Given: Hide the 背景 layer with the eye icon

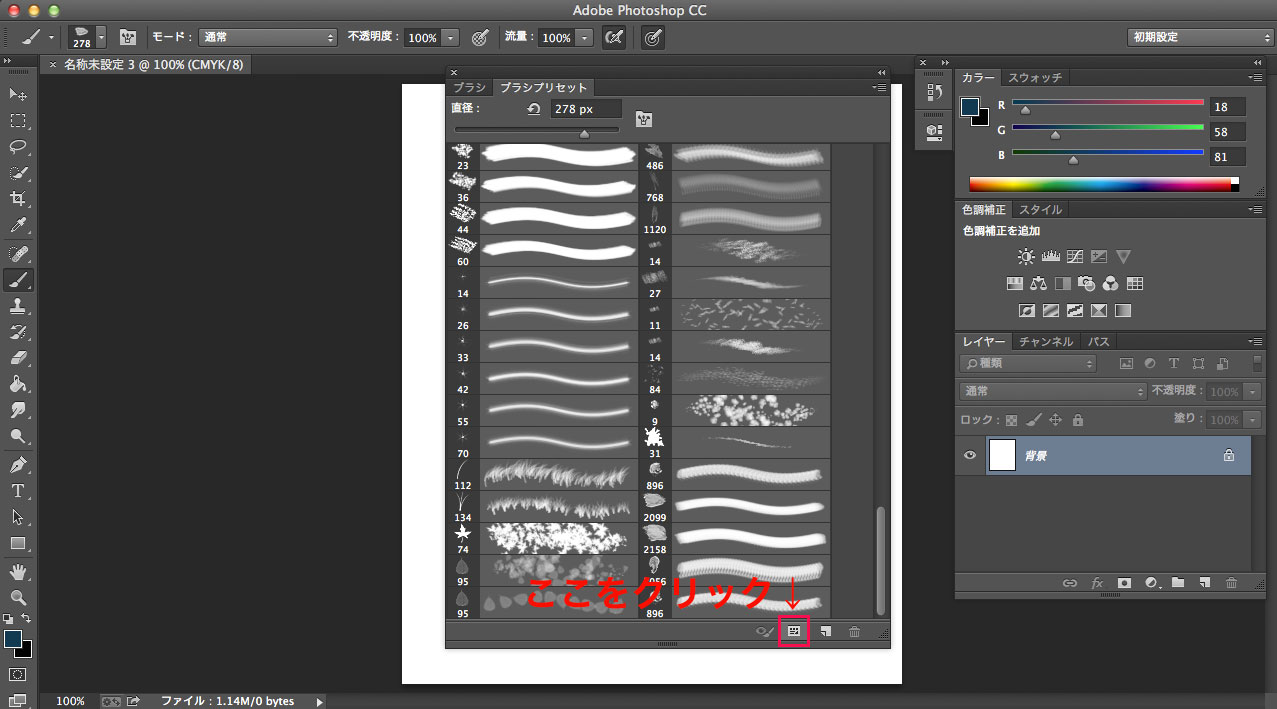Looking at the screenshot, I should [x=969, y=455].
